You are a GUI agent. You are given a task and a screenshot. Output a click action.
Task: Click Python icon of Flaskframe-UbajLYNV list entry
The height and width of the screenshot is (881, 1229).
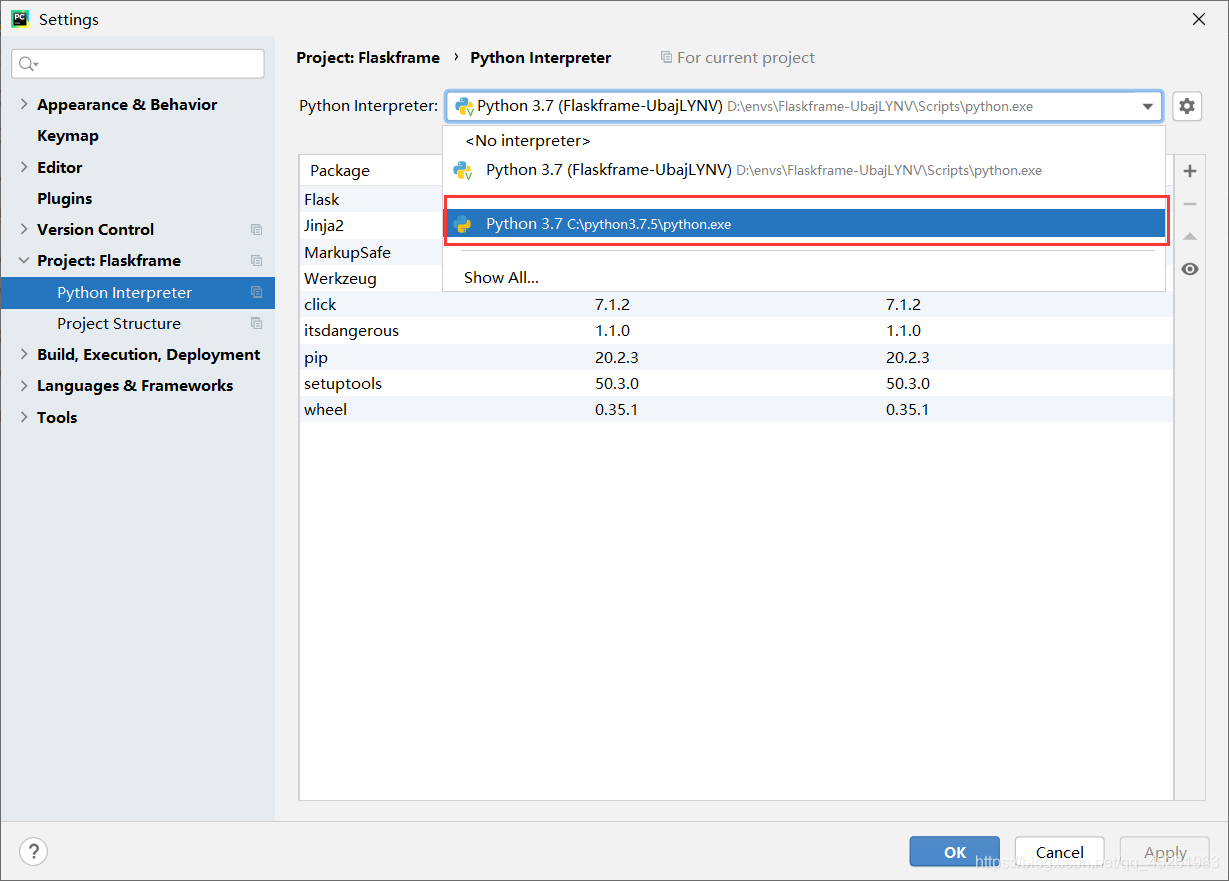point(463,171)
